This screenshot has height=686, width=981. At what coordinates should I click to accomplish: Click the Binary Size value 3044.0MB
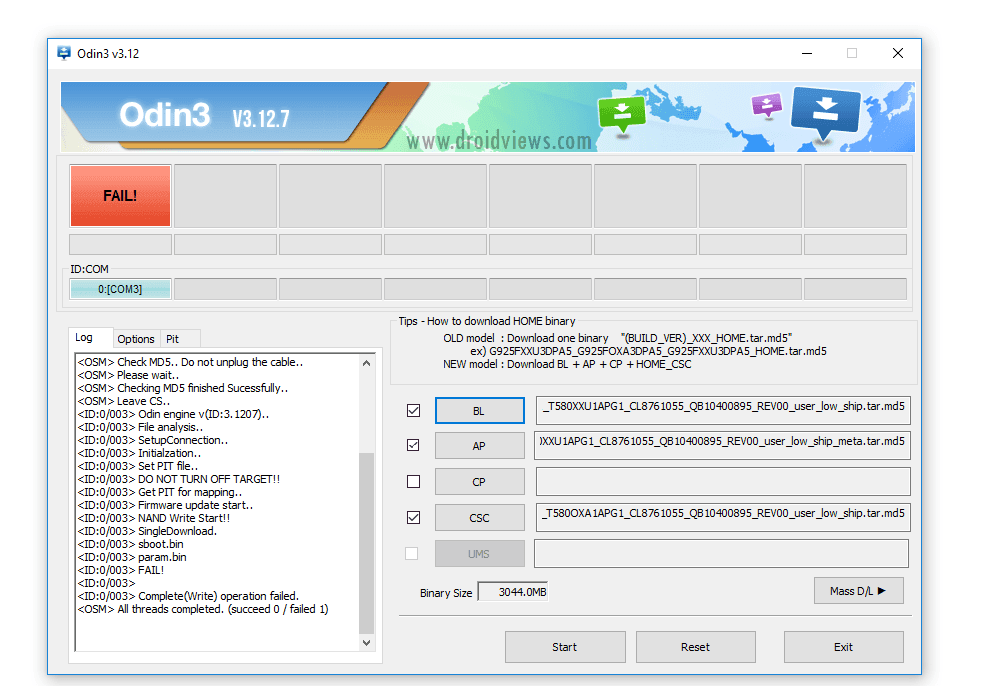(513, 591)
